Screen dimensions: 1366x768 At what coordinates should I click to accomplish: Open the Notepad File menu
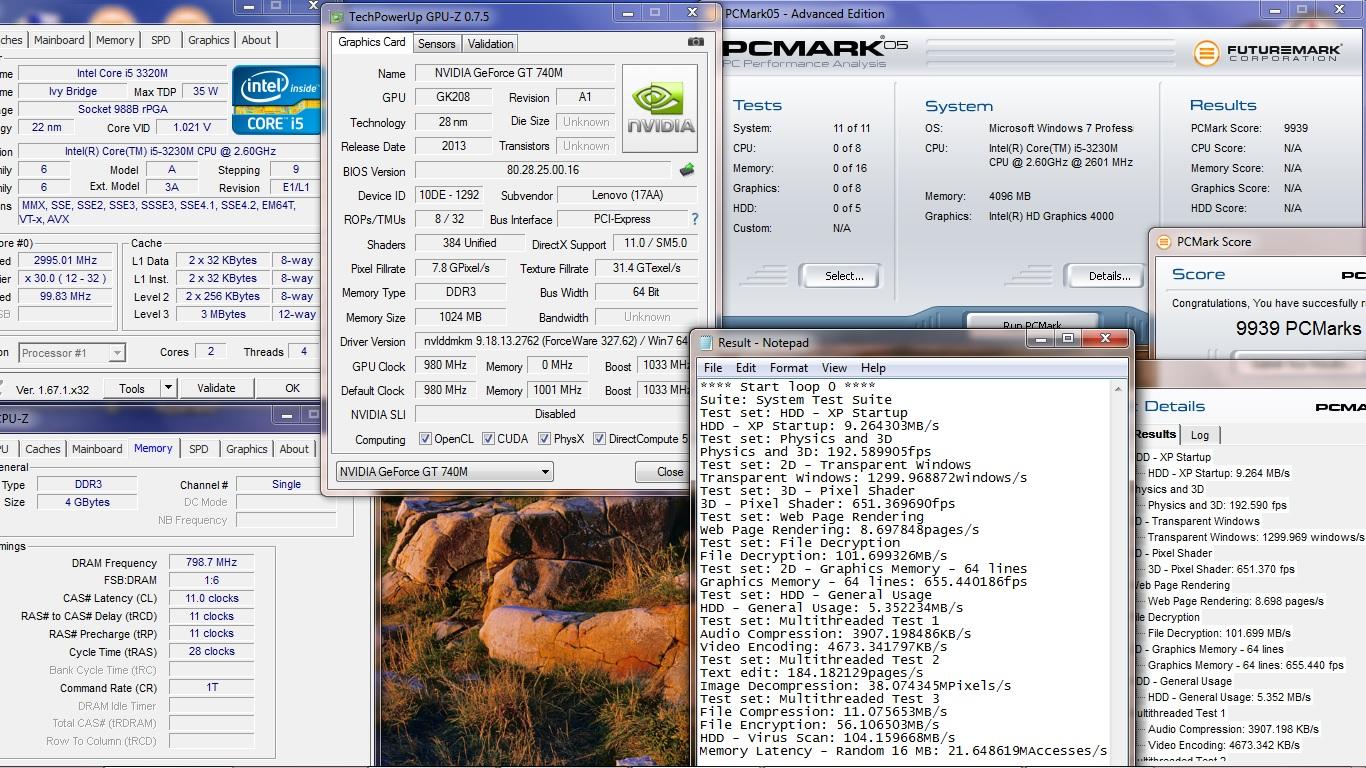[713, 368]
